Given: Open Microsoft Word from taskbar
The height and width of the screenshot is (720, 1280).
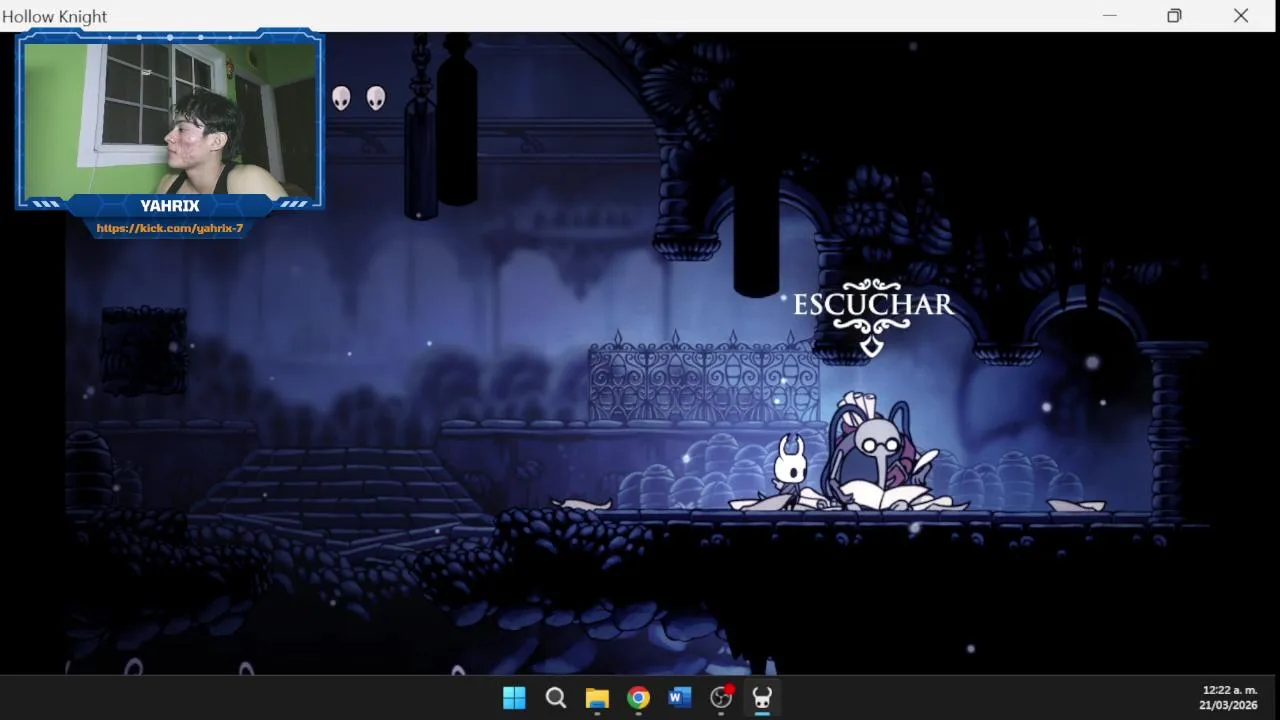Looking at the screenshot, I should pos(680,698).
